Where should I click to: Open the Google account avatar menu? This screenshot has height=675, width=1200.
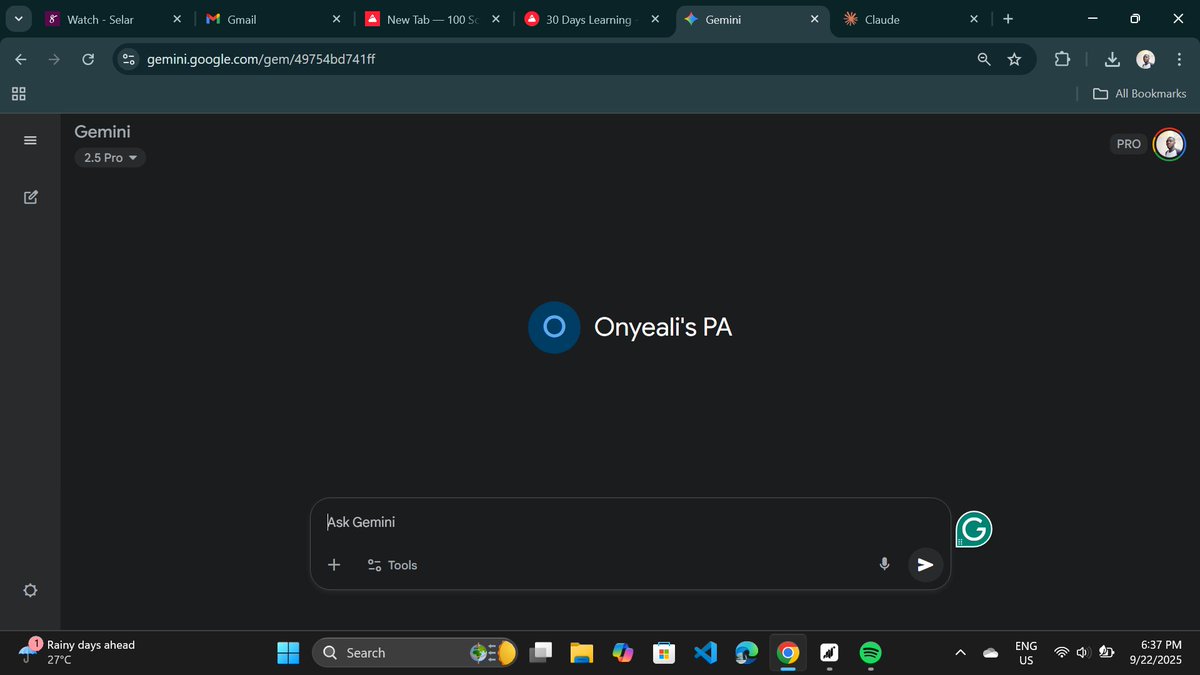point(1169,143)
